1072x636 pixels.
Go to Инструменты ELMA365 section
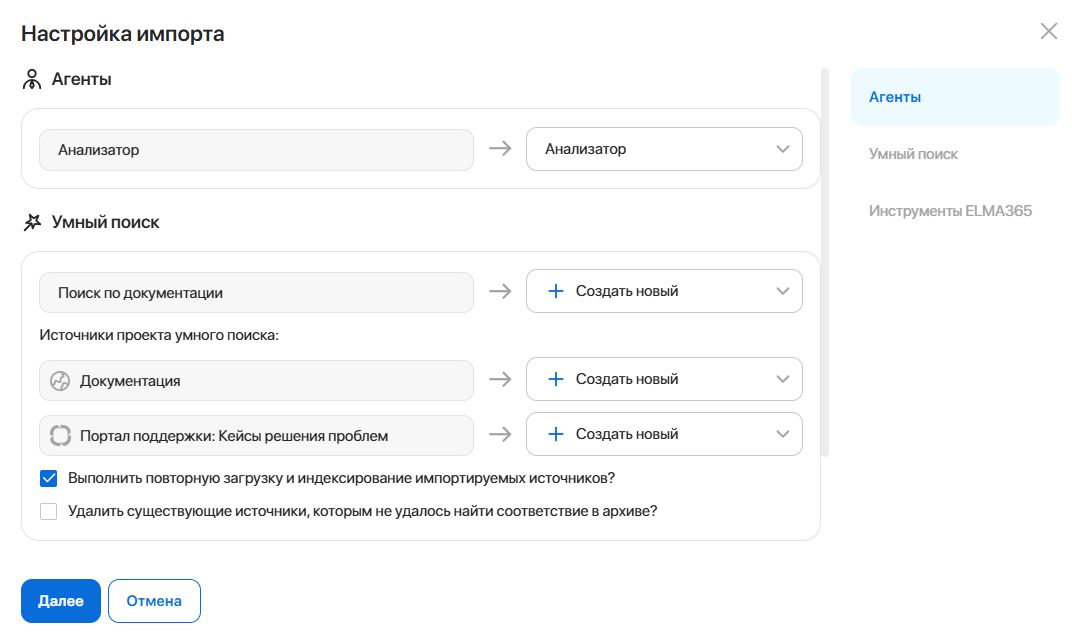pyautogui.click(x=950, y=211)
